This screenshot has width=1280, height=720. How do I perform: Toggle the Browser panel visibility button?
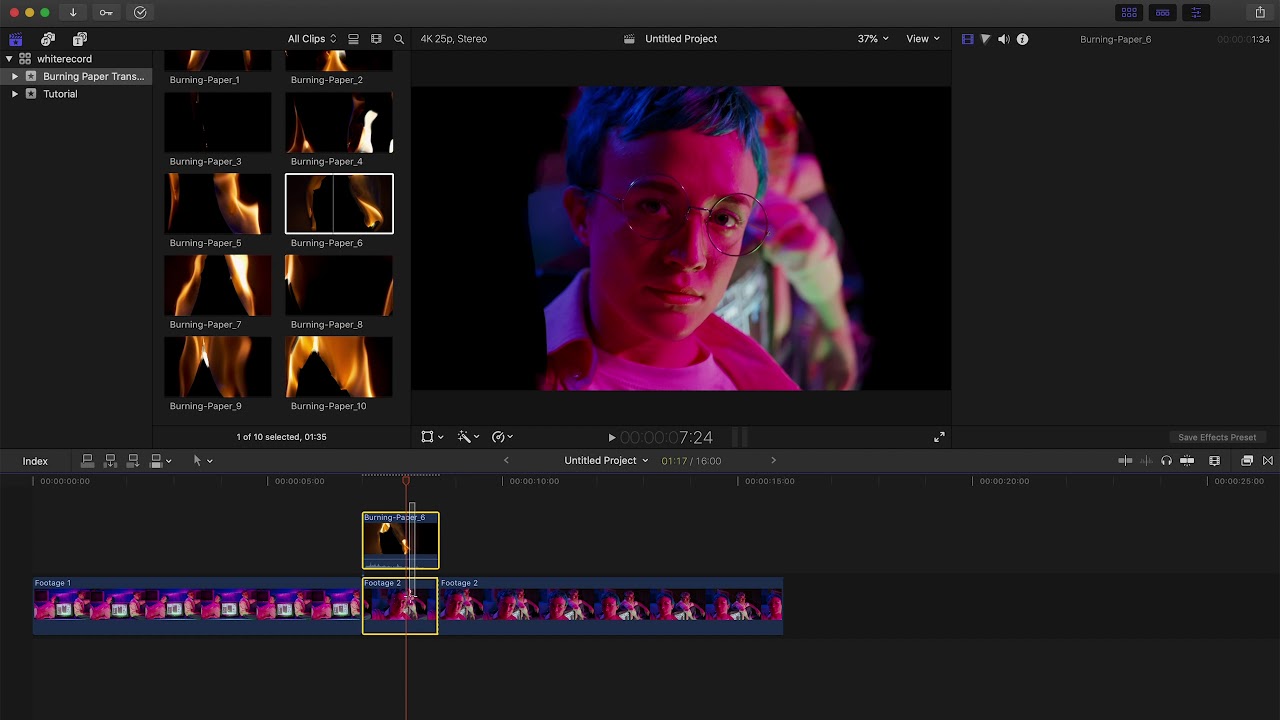1129,13
